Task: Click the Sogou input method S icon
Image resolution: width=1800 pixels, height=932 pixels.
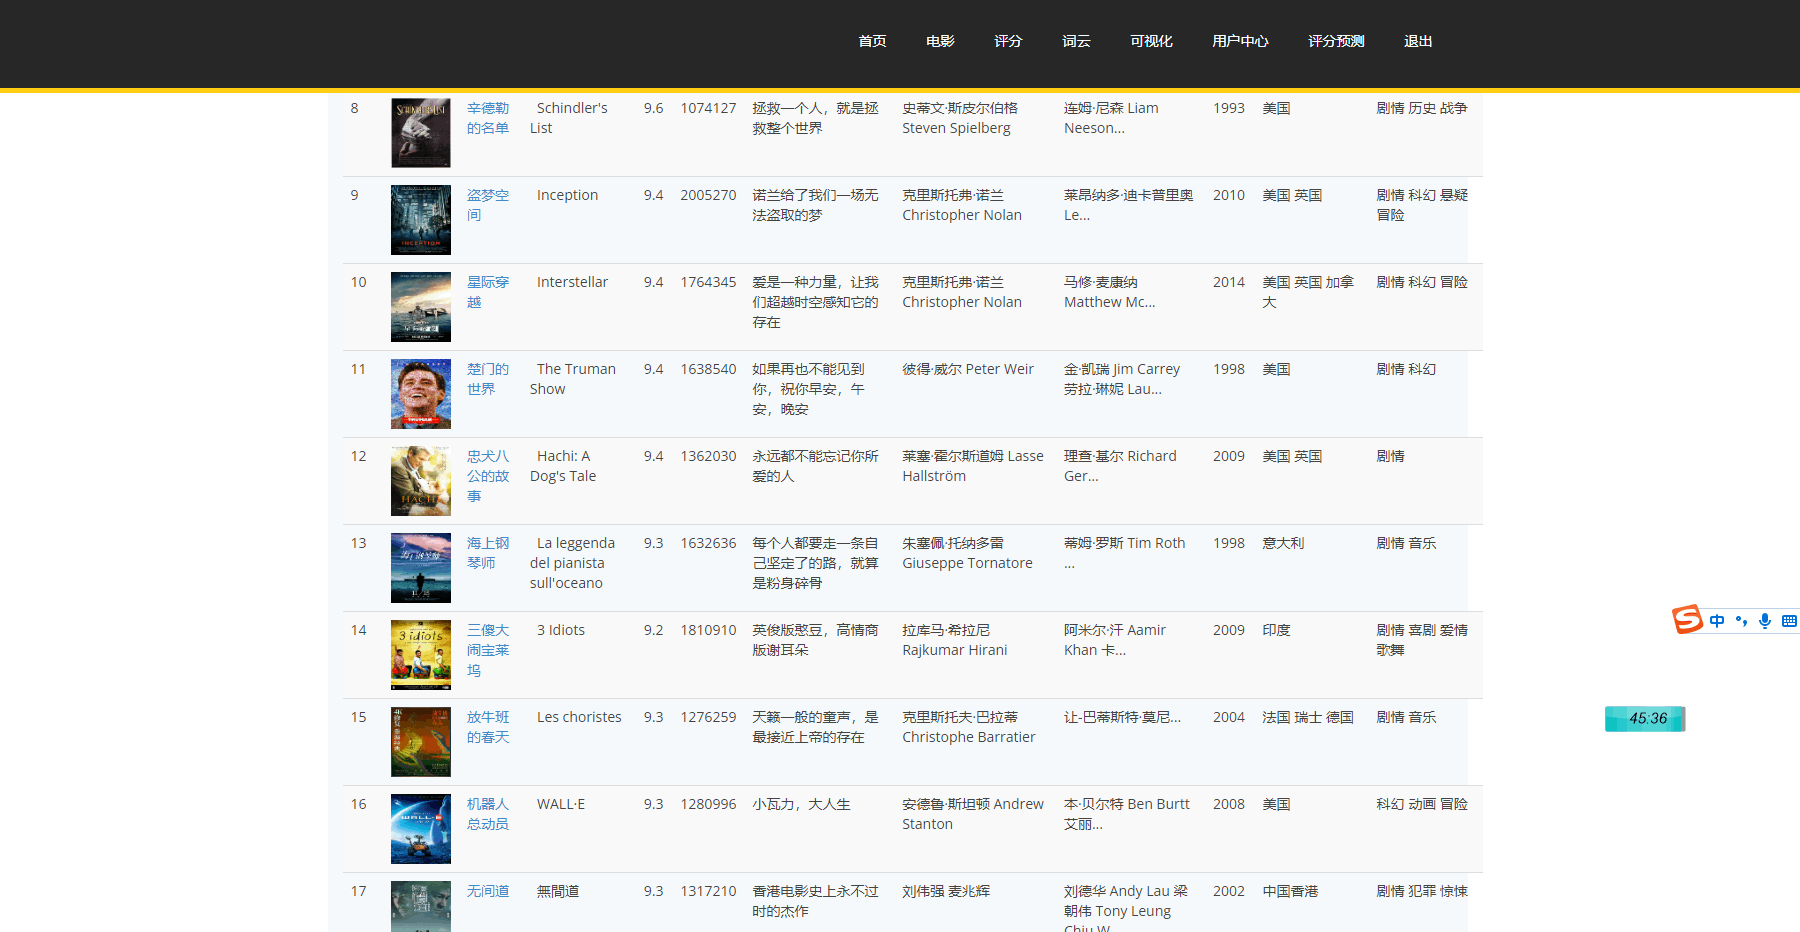Action: (x=1688, y=620)
